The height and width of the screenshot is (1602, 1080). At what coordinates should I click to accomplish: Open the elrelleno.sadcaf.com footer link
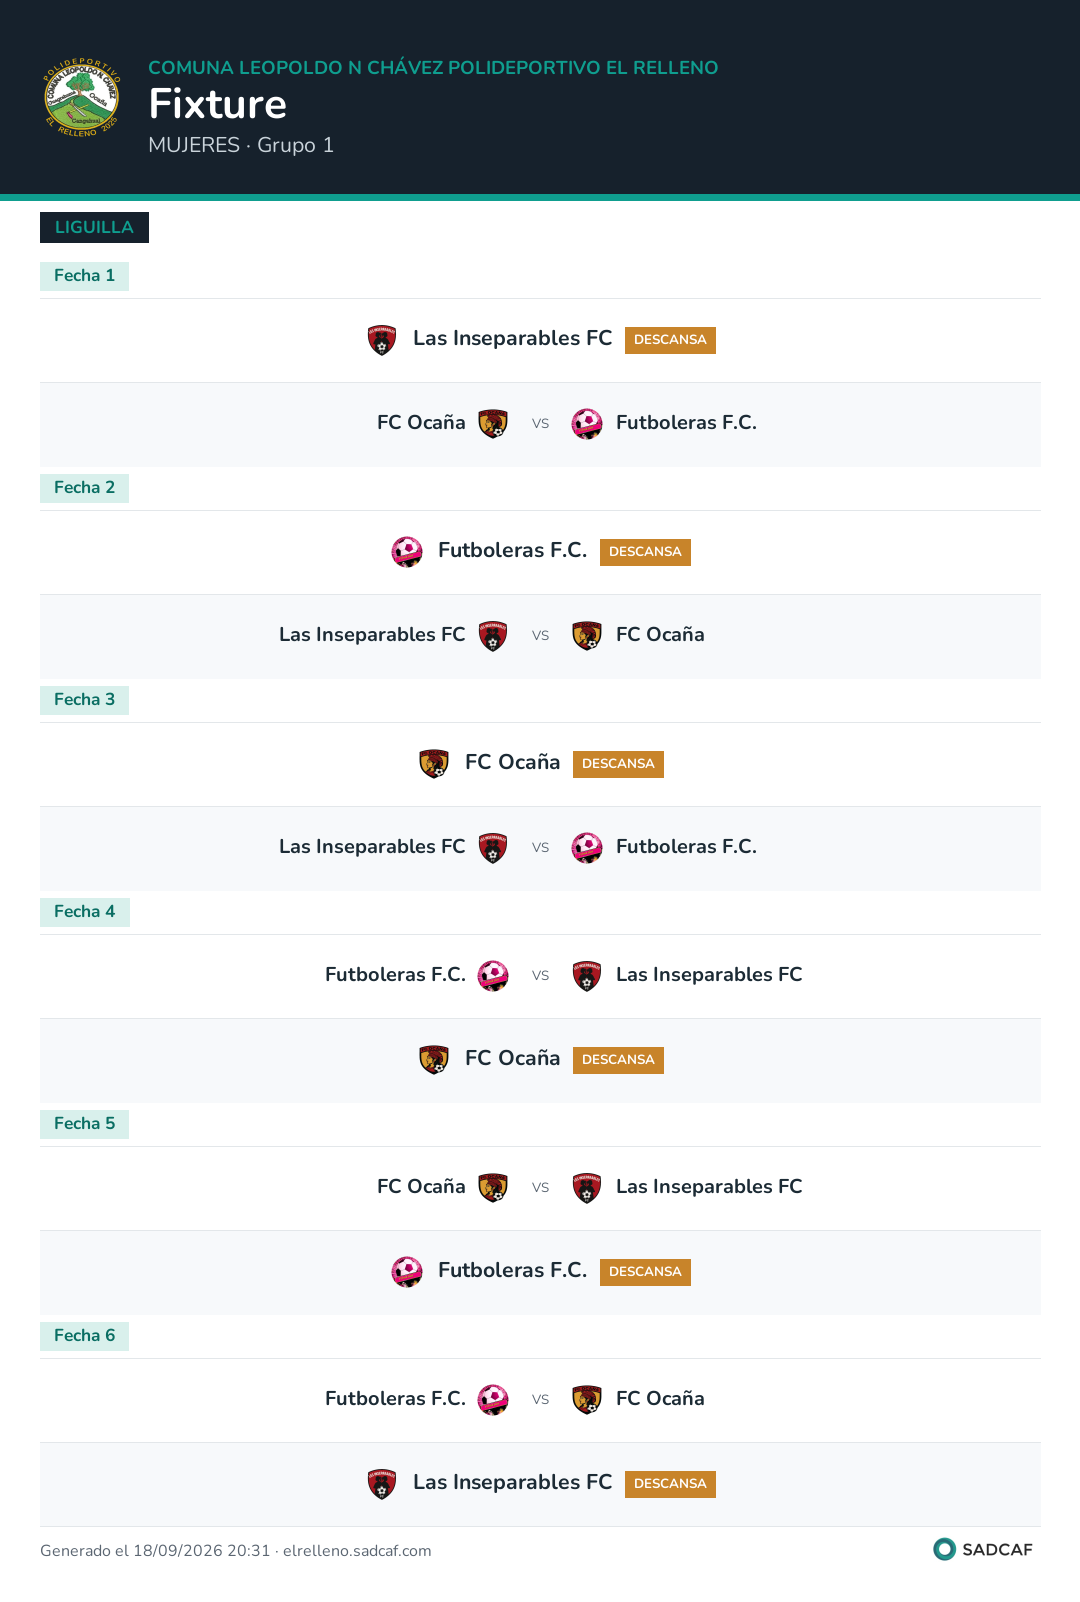(x=357, y=1551)
